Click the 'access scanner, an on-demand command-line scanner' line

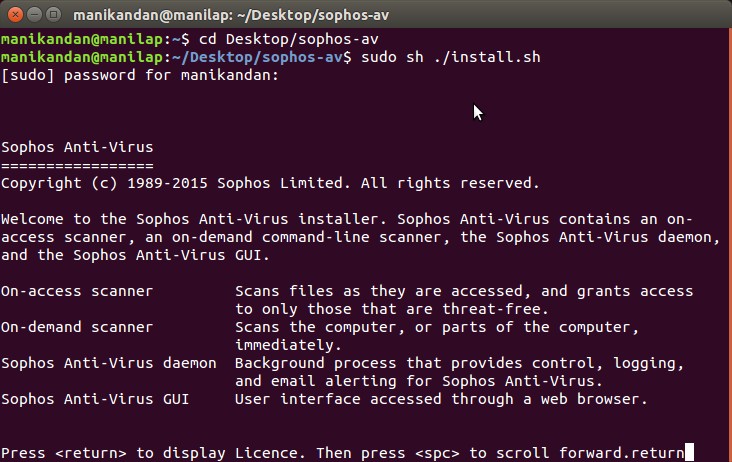(x=360, y=238)
